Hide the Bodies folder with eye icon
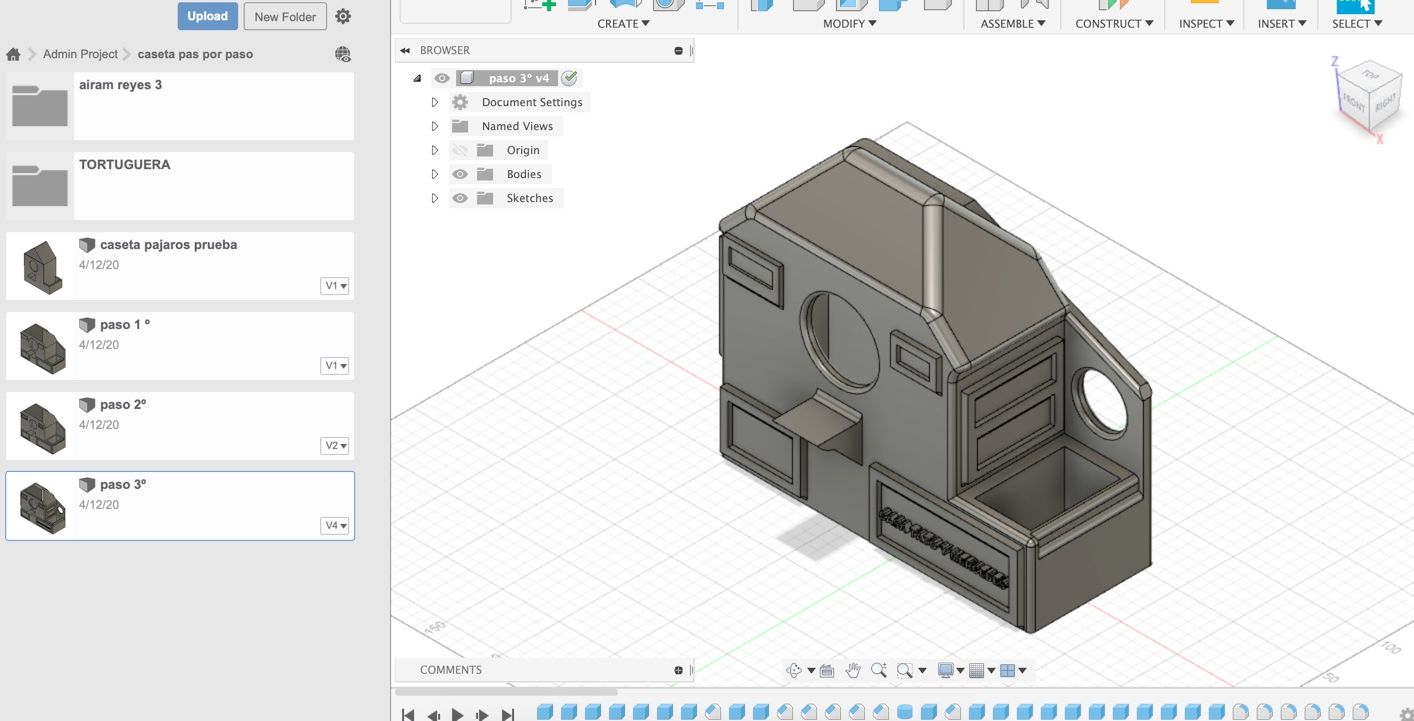This screenshot has width=1414, height=721. [x=460, y=174]
